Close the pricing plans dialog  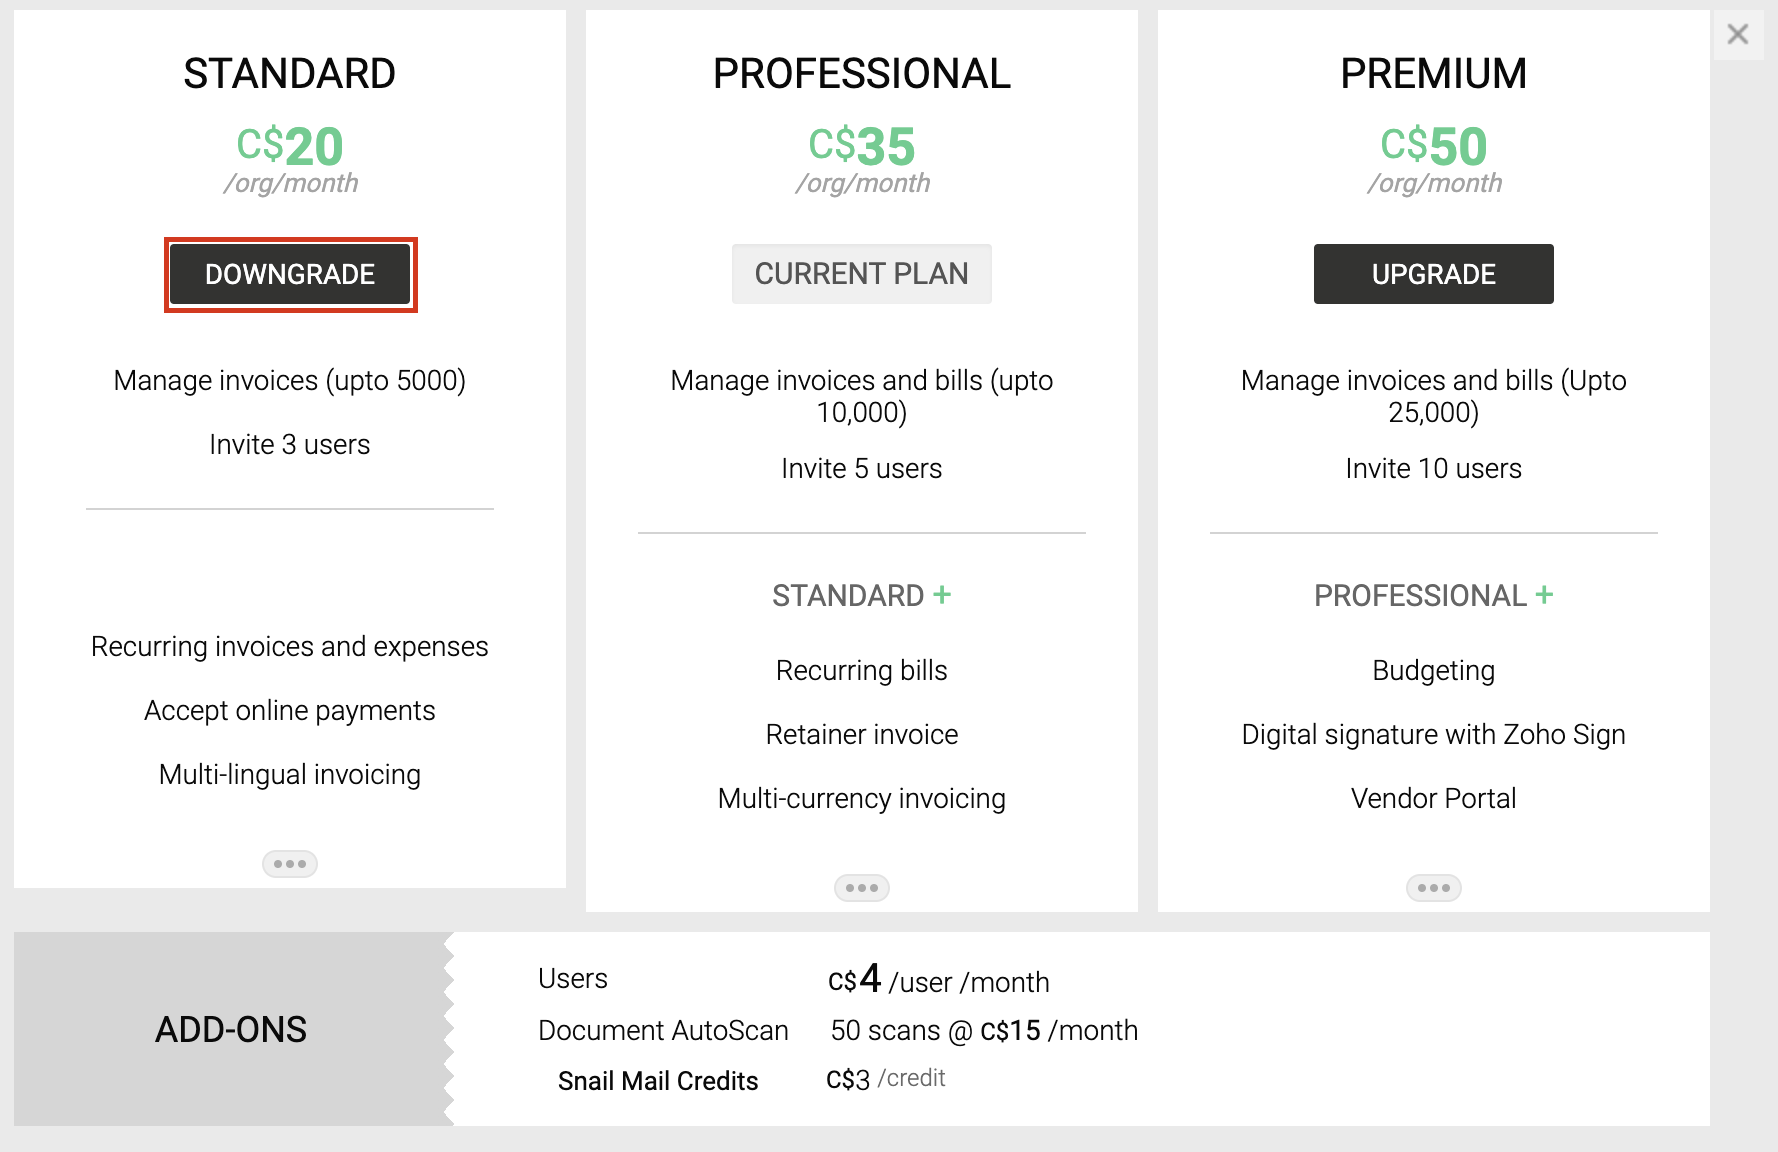(x=1738, y=35)
